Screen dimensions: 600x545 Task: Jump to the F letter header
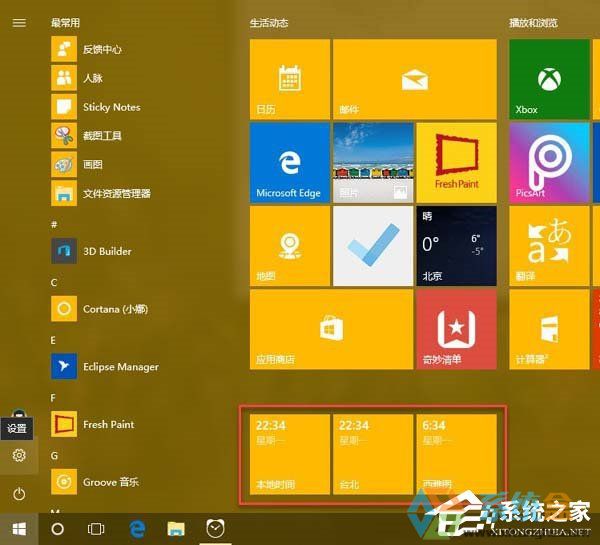53,398
